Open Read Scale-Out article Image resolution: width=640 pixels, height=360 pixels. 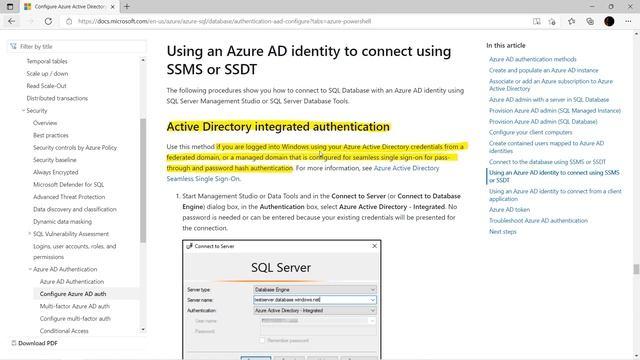click(x=47, y=86)
